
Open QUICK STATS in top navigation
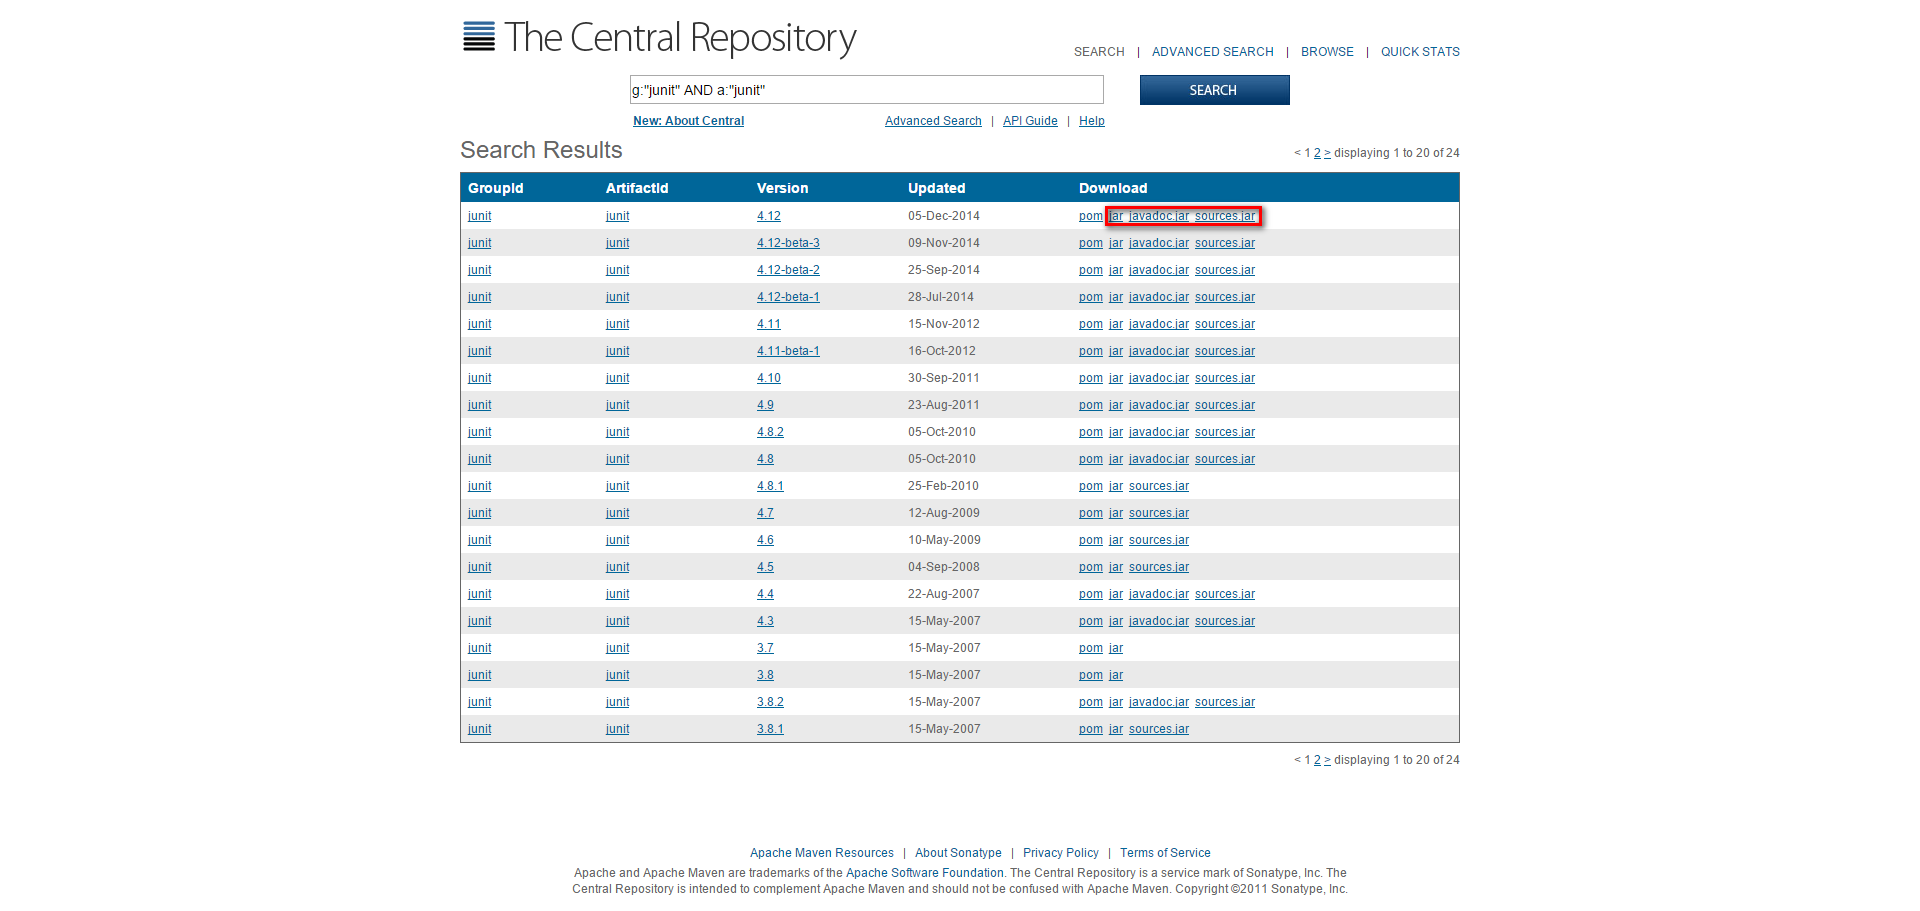(x=1420, y=52)
